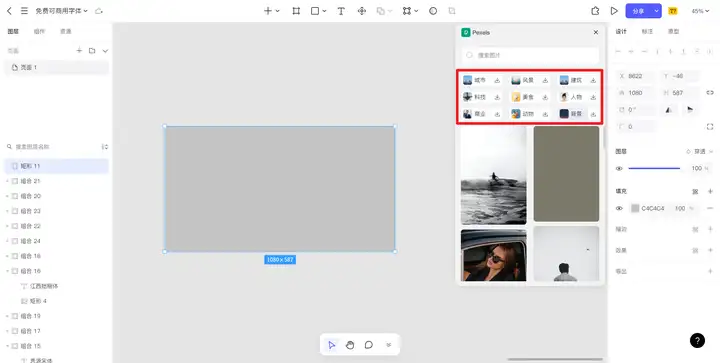Go back using the top-left arrow
This screenshot has width=720, height=363.
point(9,11)
